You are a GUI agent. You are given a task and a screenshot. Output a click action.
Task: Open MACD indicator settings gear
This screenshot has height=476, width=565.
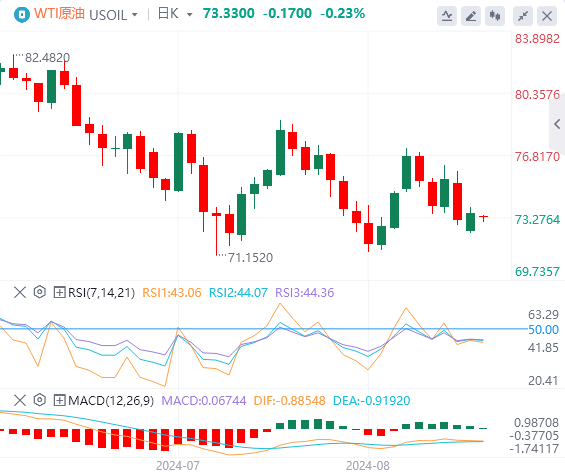[x=40, y=400]
